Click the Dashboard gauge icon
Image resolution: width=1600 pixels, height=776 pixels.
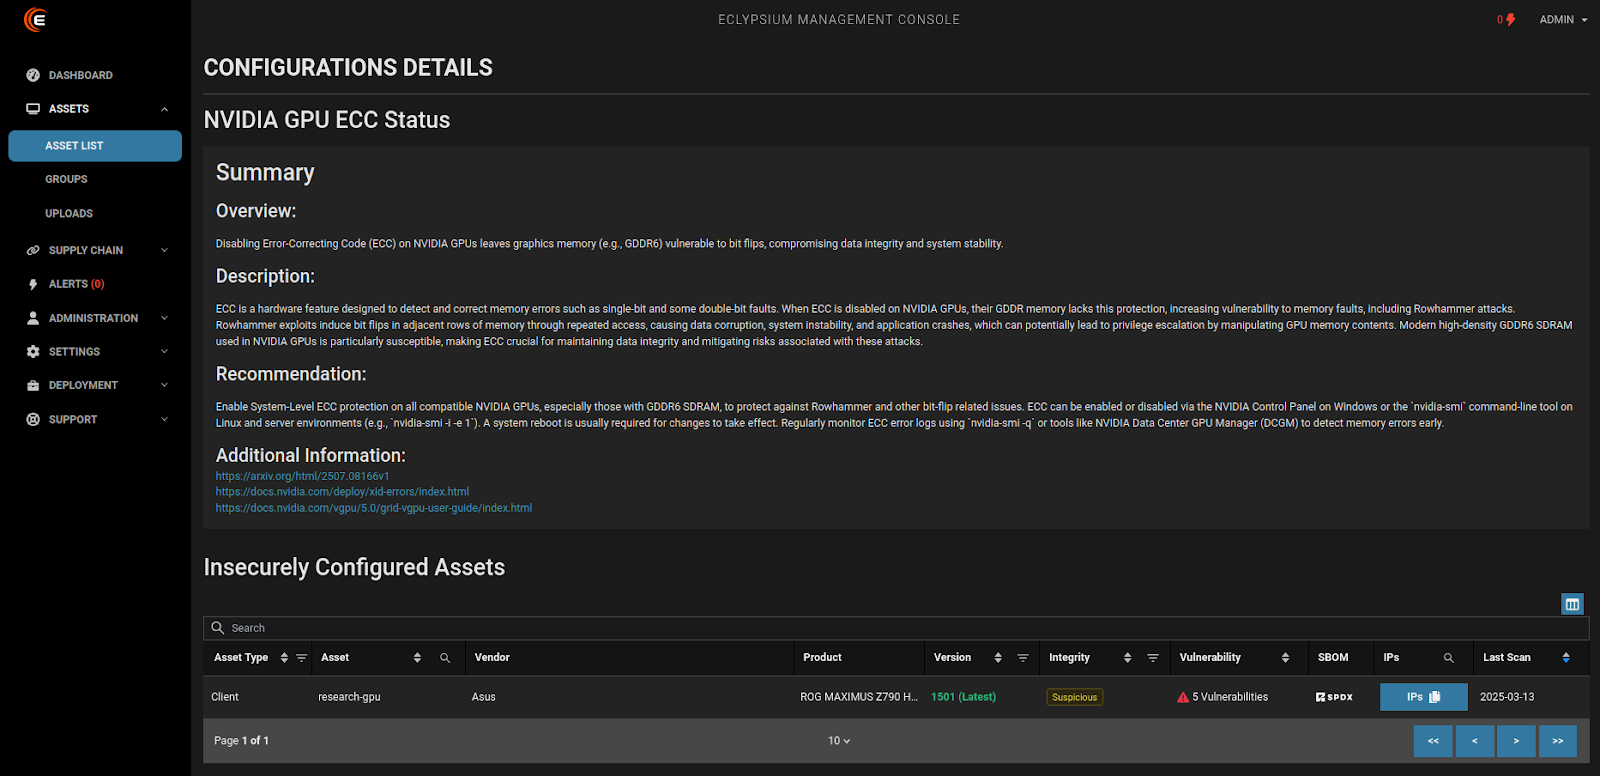pos(33,75)
